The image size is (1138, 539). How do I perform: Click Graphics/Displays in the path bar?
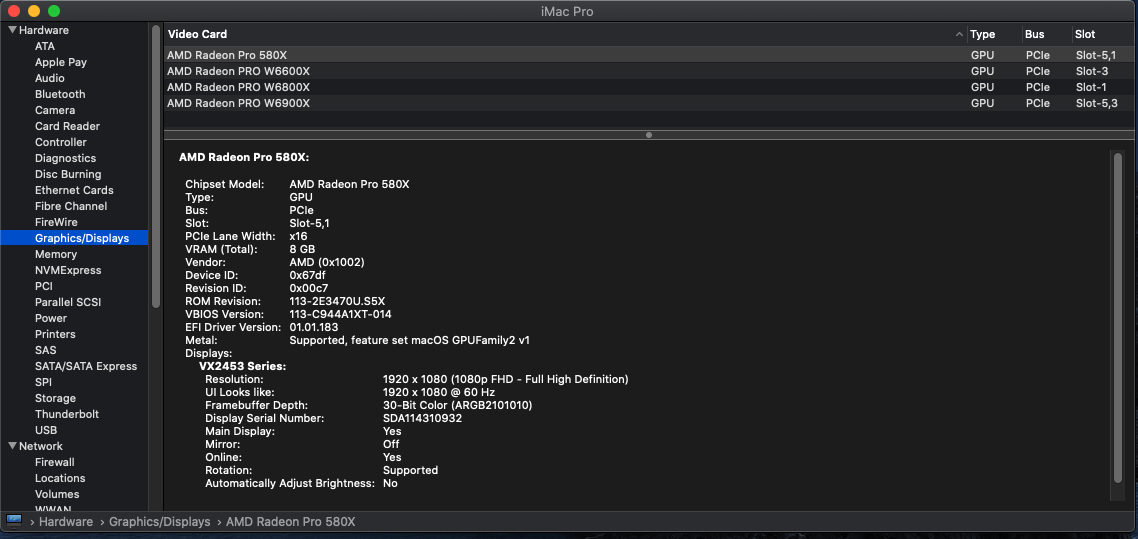pos(160,522)
